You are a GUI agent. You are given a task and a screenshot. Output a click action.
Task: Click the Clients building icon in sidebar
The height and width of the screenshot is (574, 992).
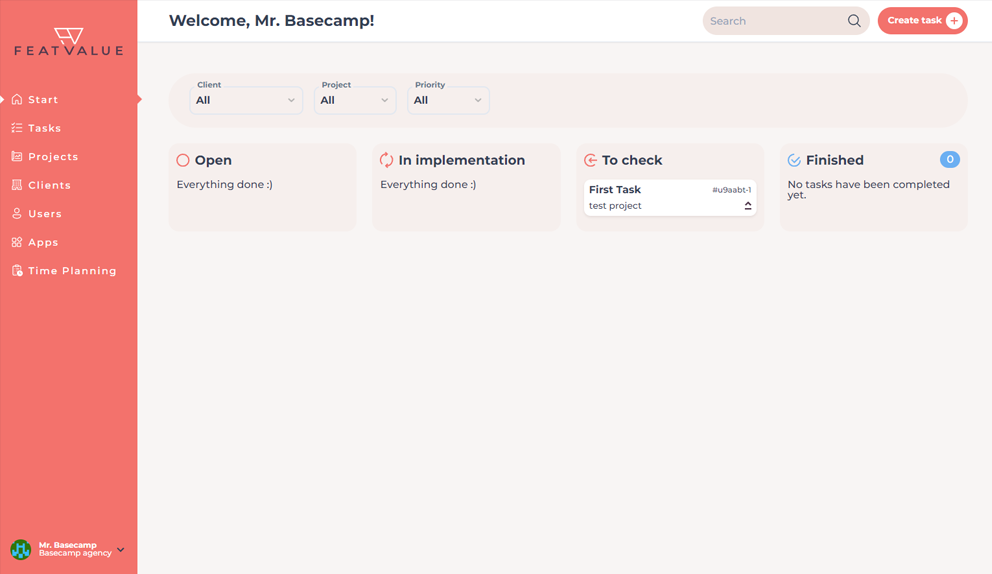pos(17,185)
